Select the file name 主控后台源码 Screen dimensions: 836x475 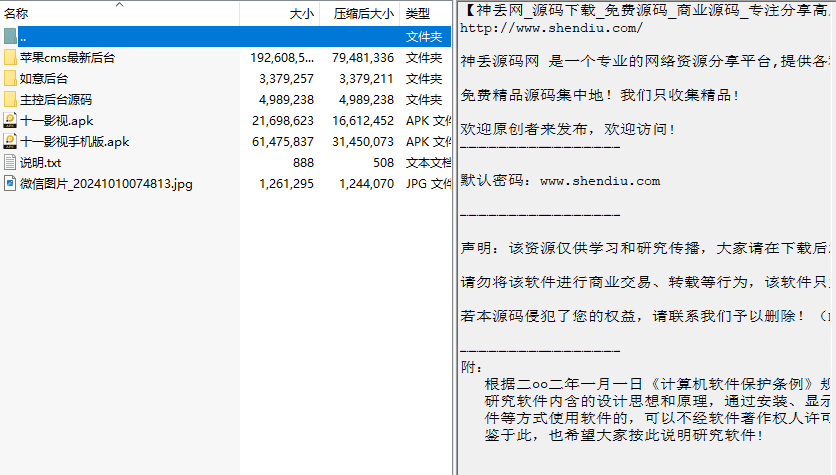(x=55, y=100)
